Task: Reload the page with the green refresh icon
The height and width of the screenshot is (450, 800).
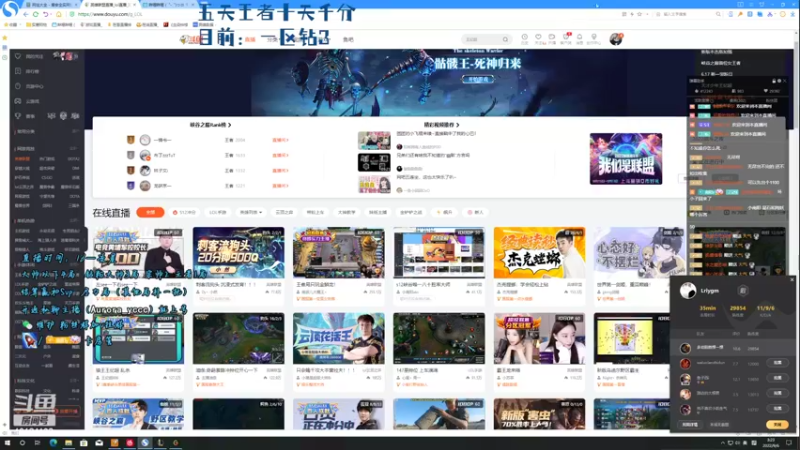Action: point(36,14)
